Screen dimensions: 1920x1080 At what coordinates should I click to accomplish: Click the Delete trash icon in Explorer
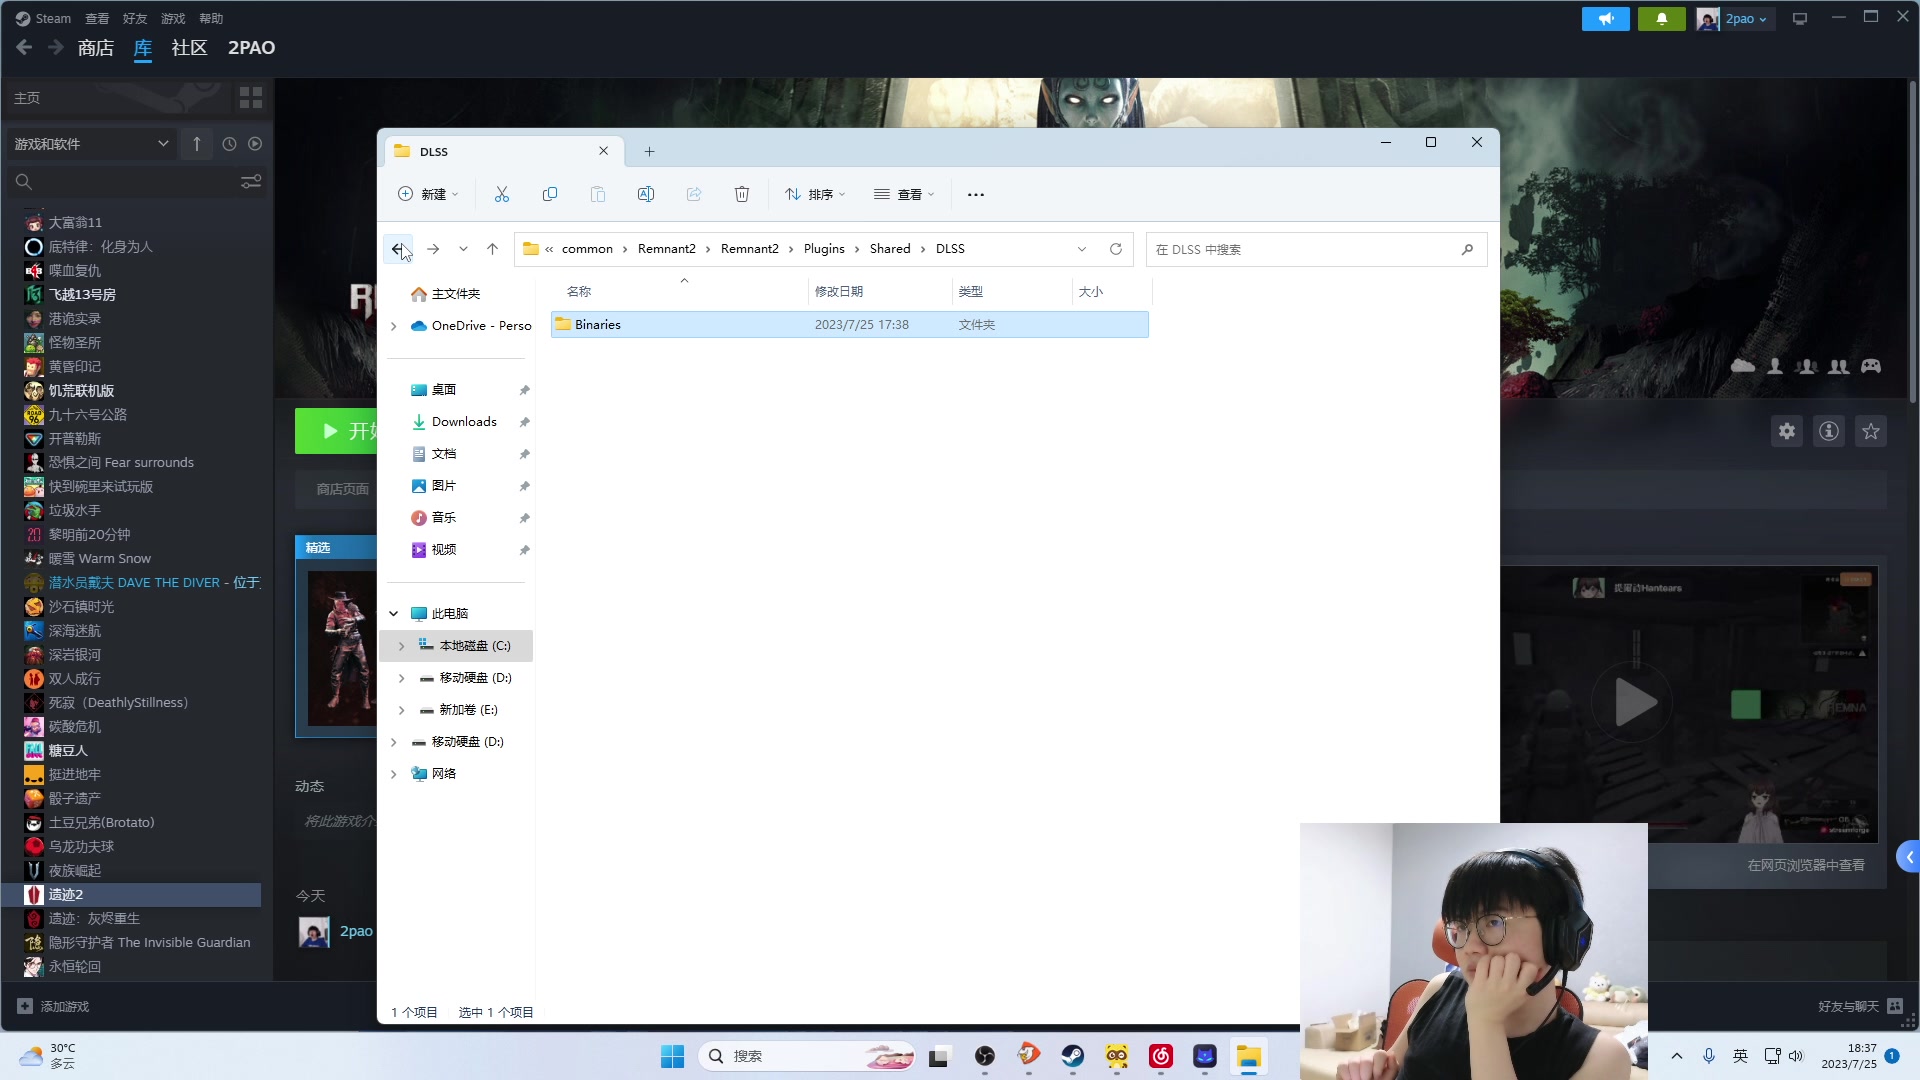pyautogui.click(x=742, y=194)
